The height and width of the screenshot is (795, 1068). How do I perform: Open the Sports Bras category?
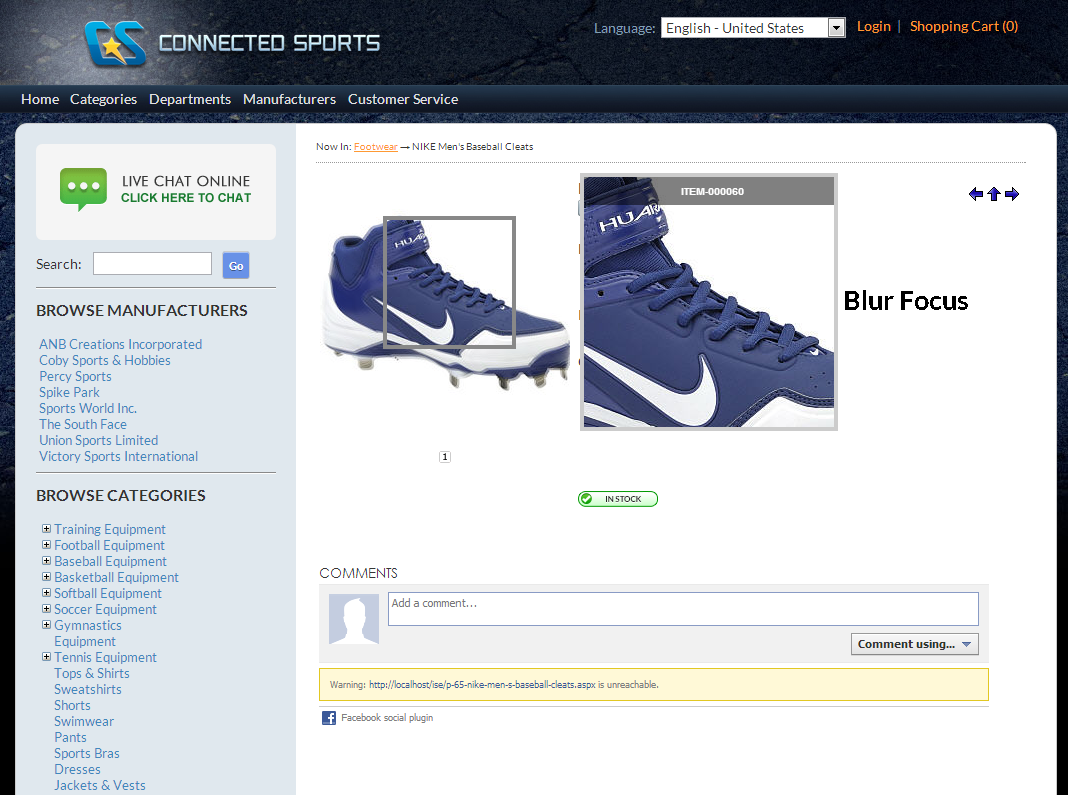87,753
